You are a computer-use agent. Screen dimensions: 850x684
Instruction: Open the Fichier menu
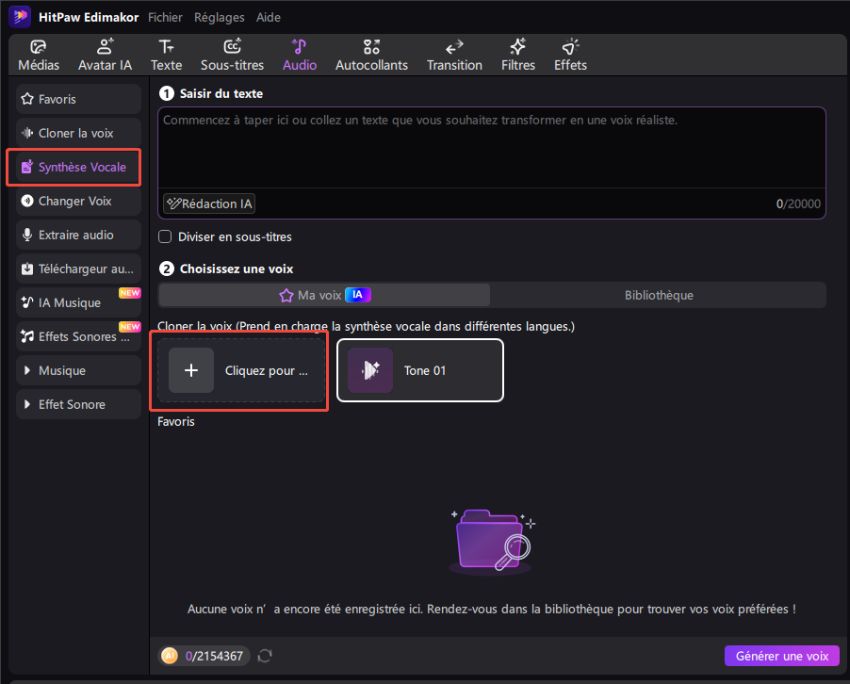coord(165,17)
